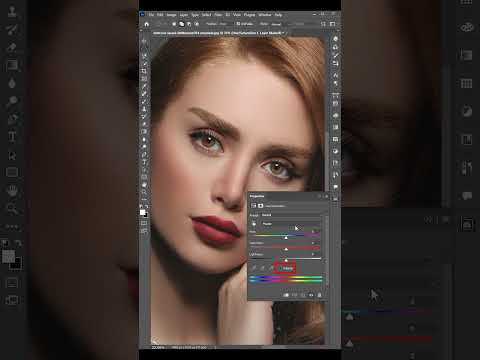Select the Rectangle shape tool

144,177
